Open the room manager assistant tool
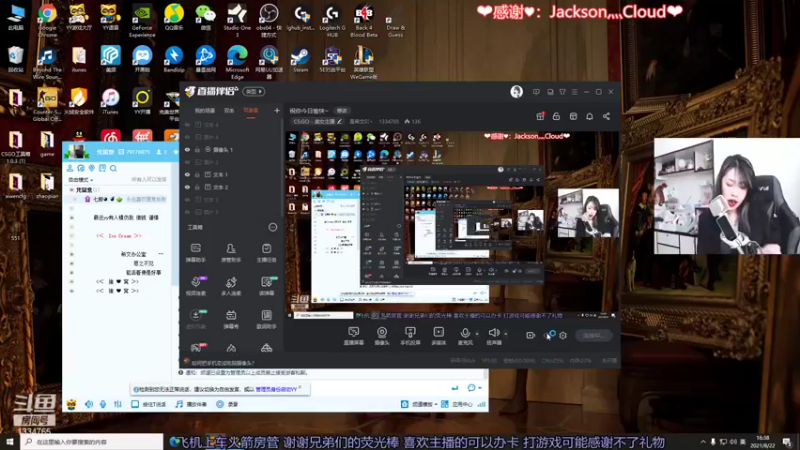The width and height of the screenshot is (800, 450). click(231, 253)
